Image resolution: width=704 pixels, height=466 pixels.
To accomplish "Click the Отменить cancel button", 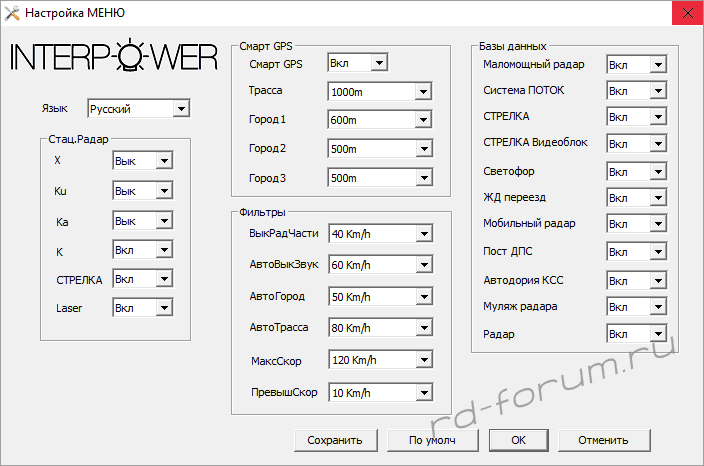I will (604, 440).
